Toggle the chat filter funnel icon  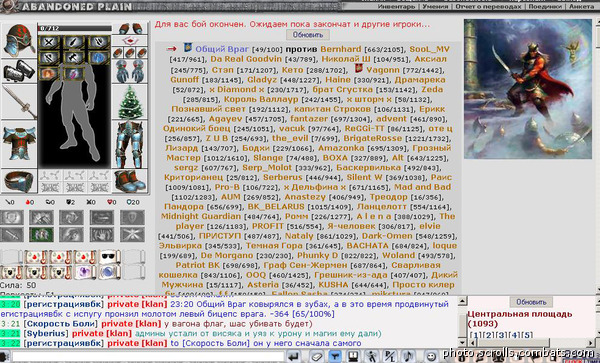(x=335, y=356)
